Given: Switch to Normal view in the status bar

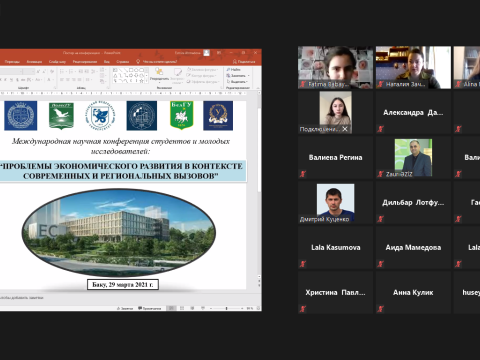Looking at the screenshot, I should (x=171, y=308).
